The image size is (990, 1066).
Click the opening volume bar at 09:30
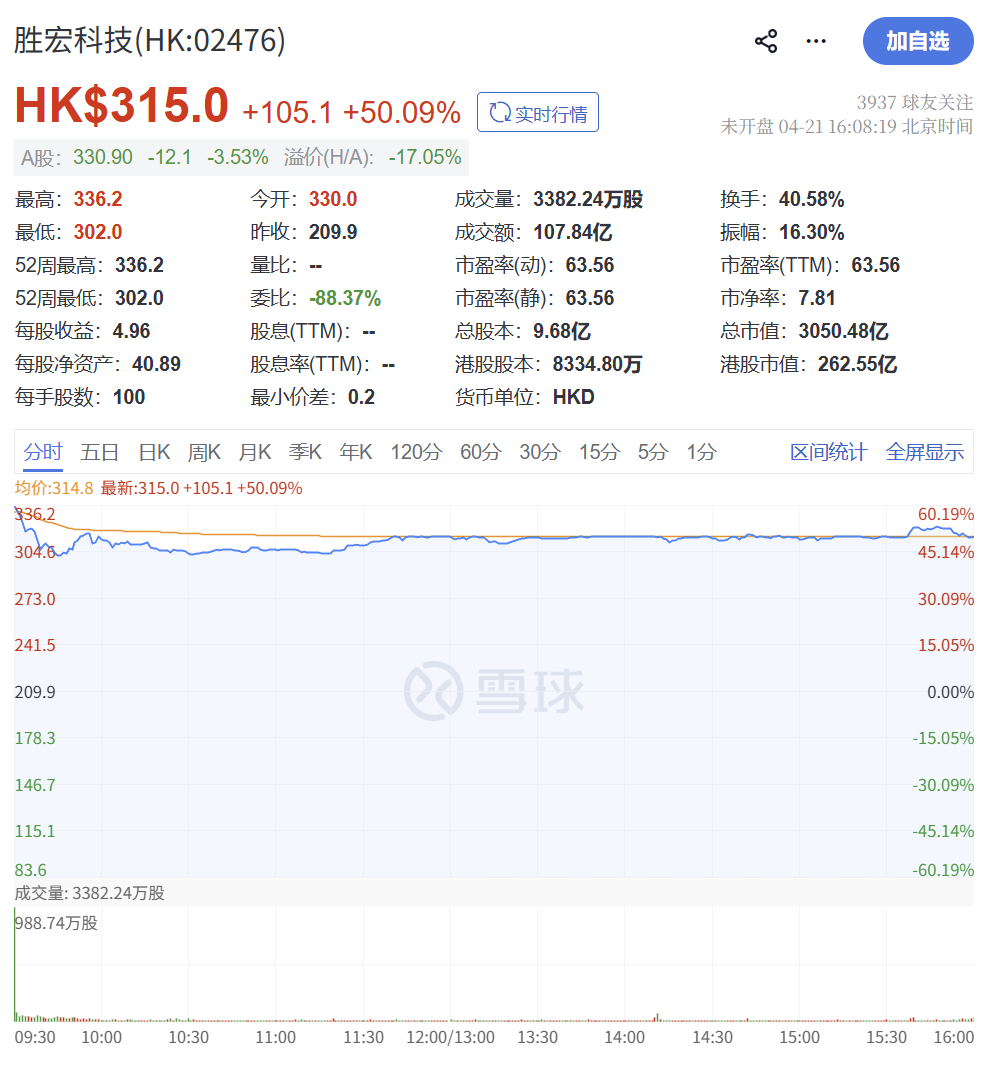pyautogui.click(x=14, y=967)
